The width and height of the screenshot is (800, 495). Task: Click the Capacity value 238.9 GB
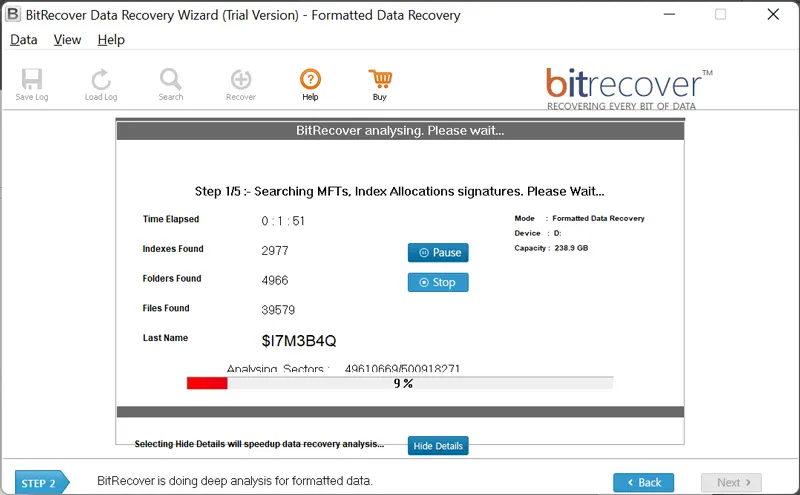pyautogui.click(x=571, y=248)
